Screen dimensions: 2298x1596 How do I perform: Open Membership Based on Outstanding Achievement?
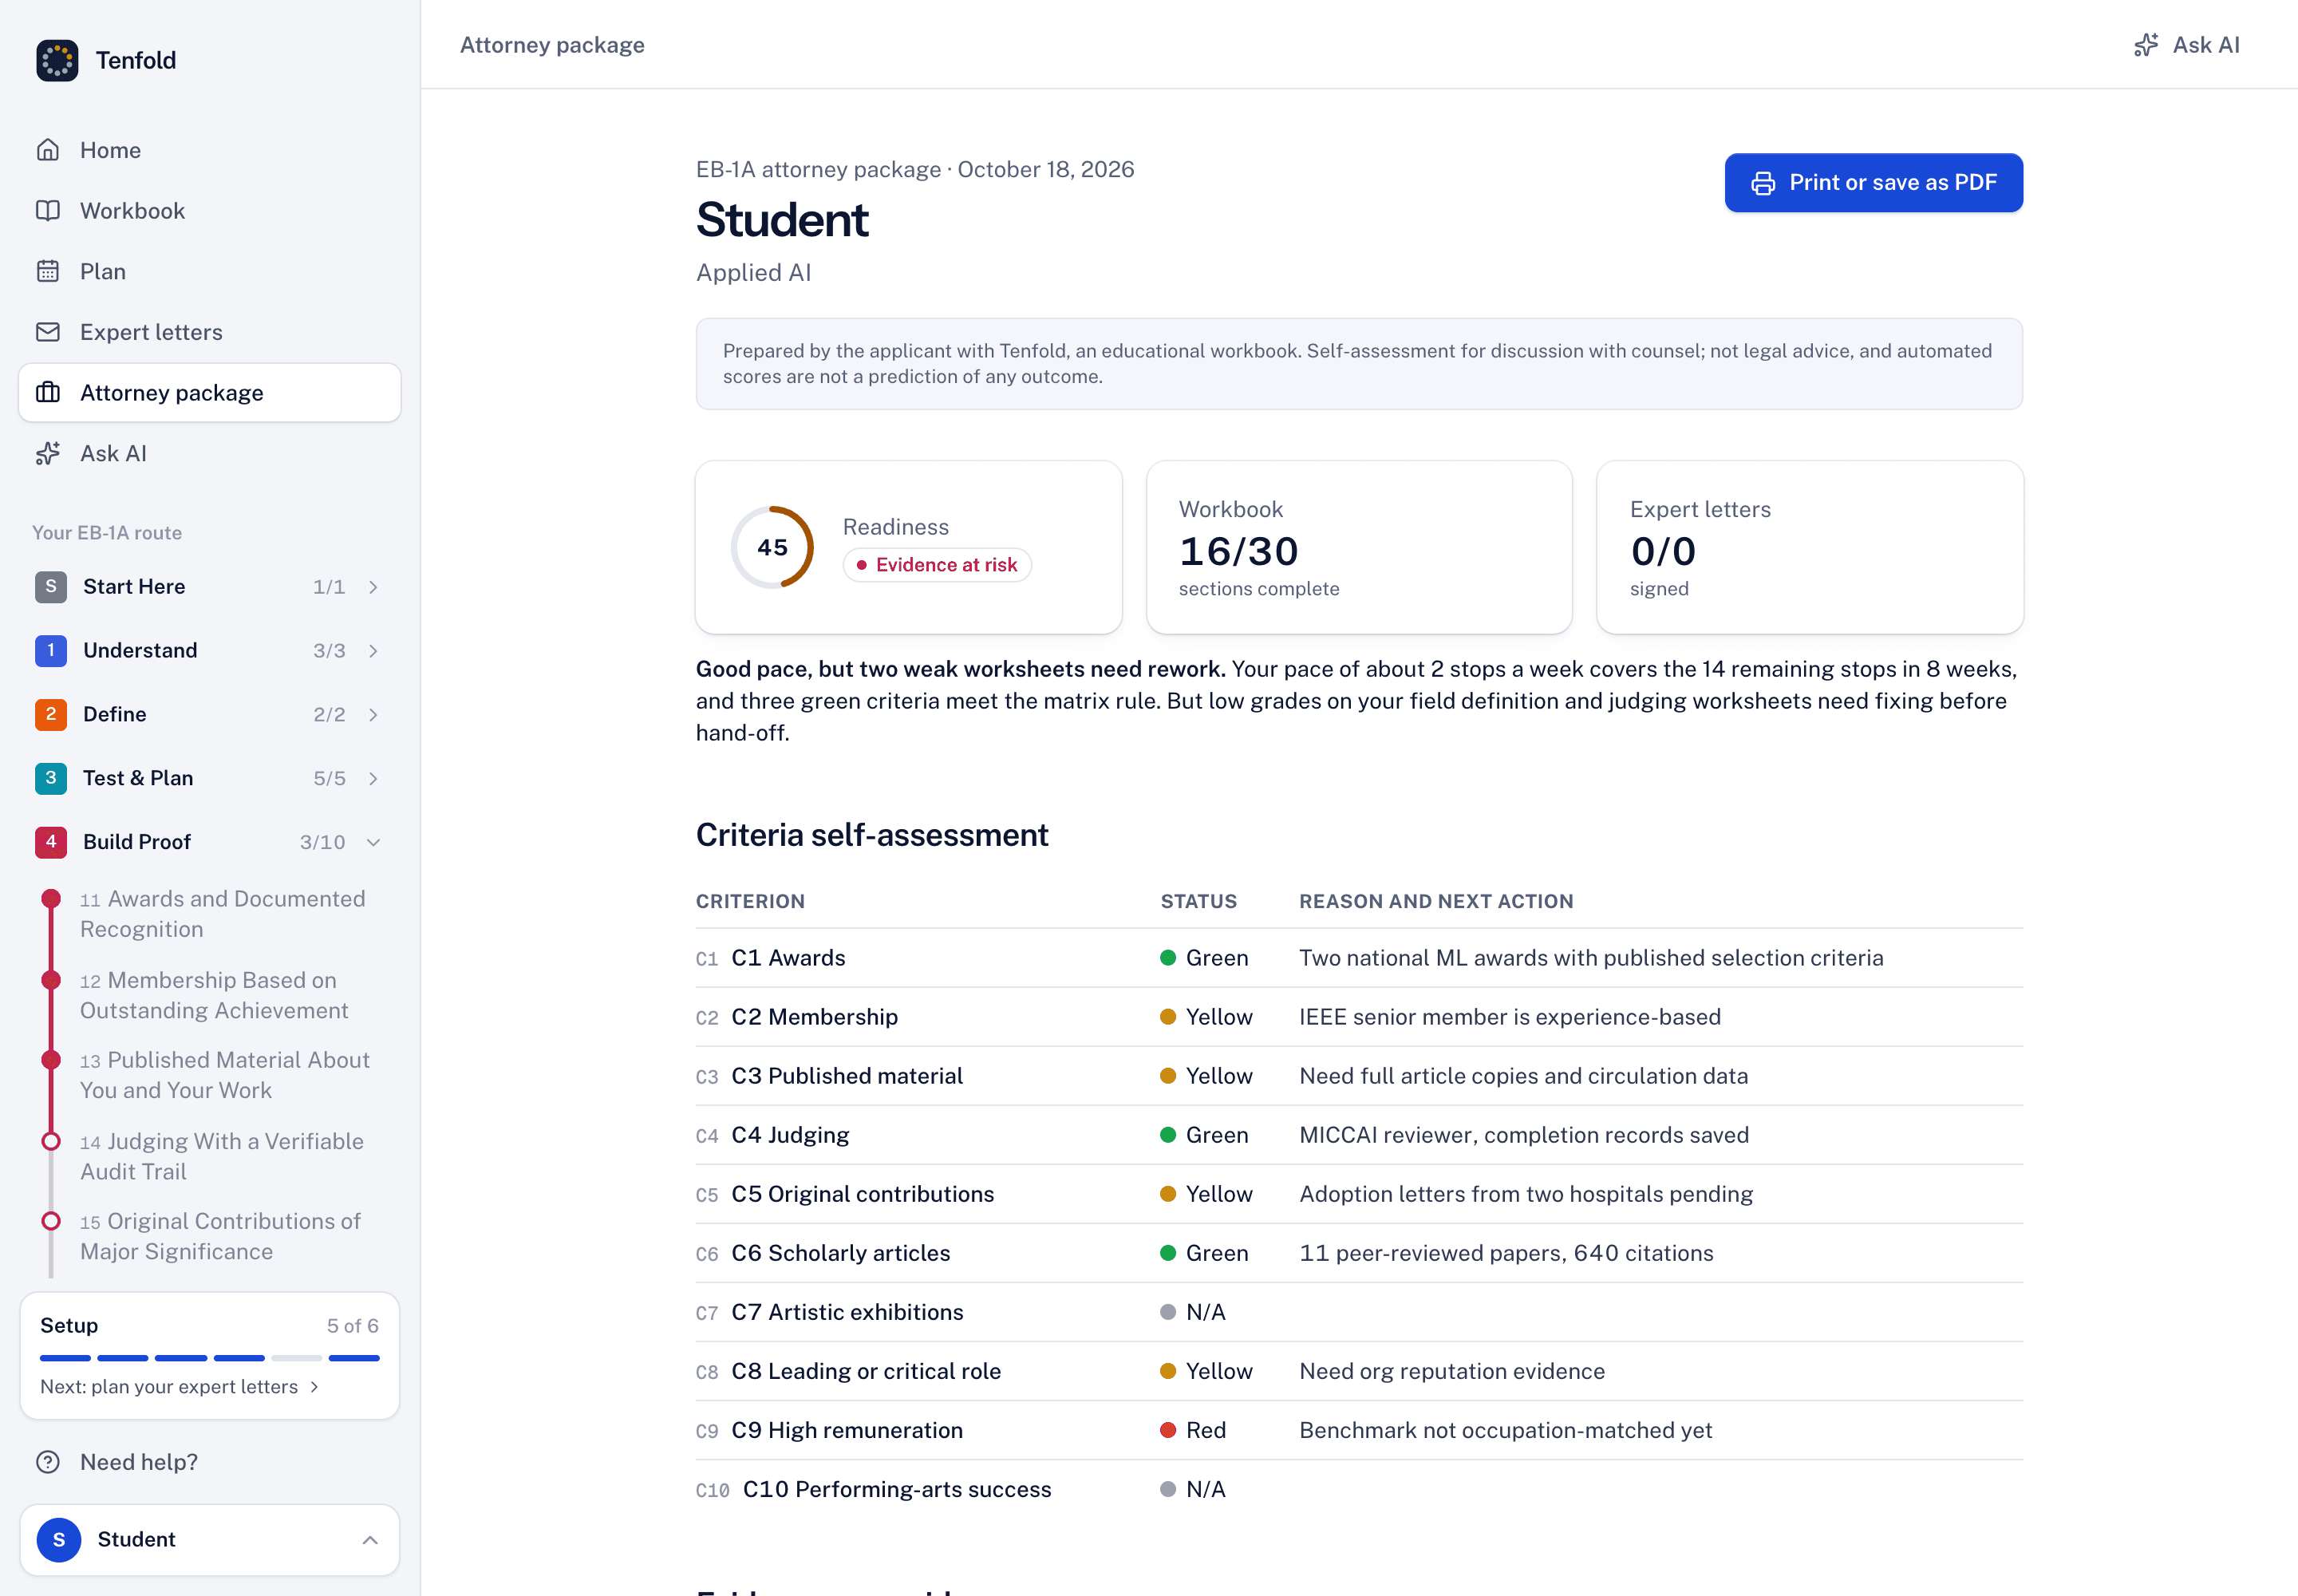[x=214, y=995]
